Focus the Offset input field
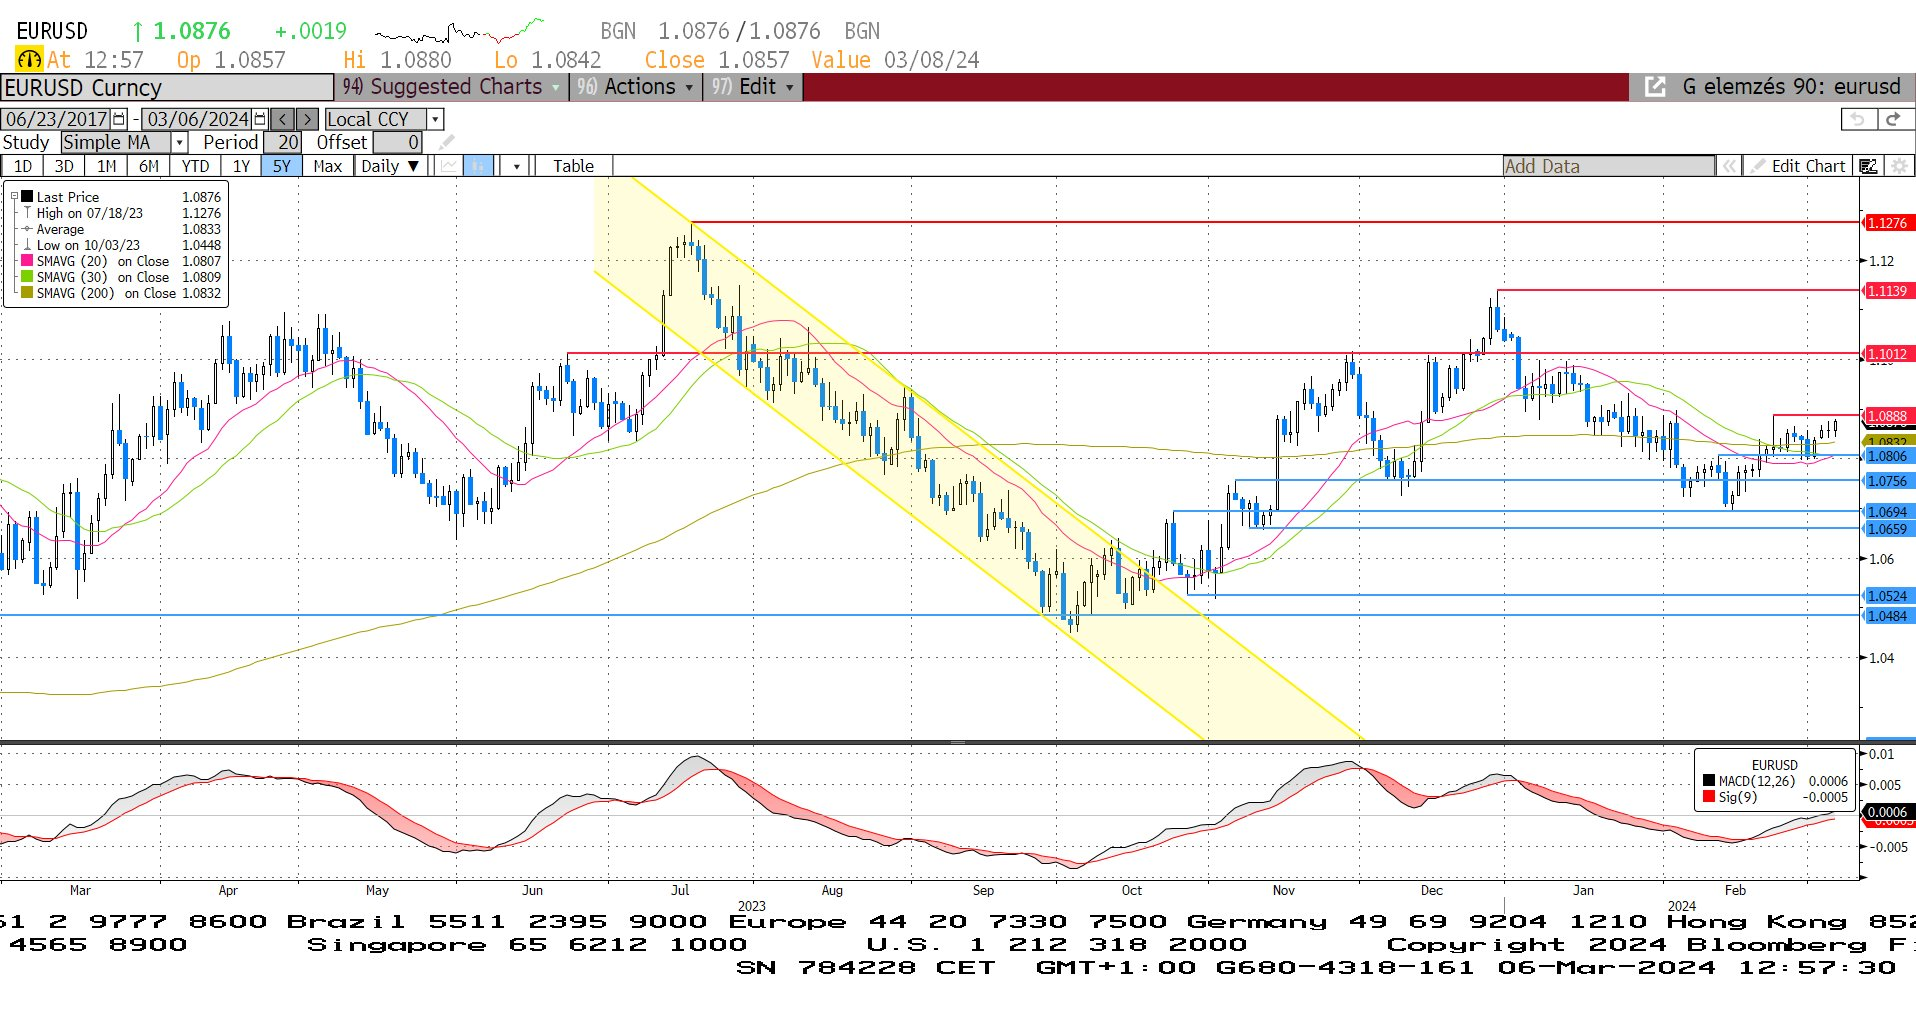Image resolution: width=1916 pixels, height=1023 pixels. click(398, 142)
